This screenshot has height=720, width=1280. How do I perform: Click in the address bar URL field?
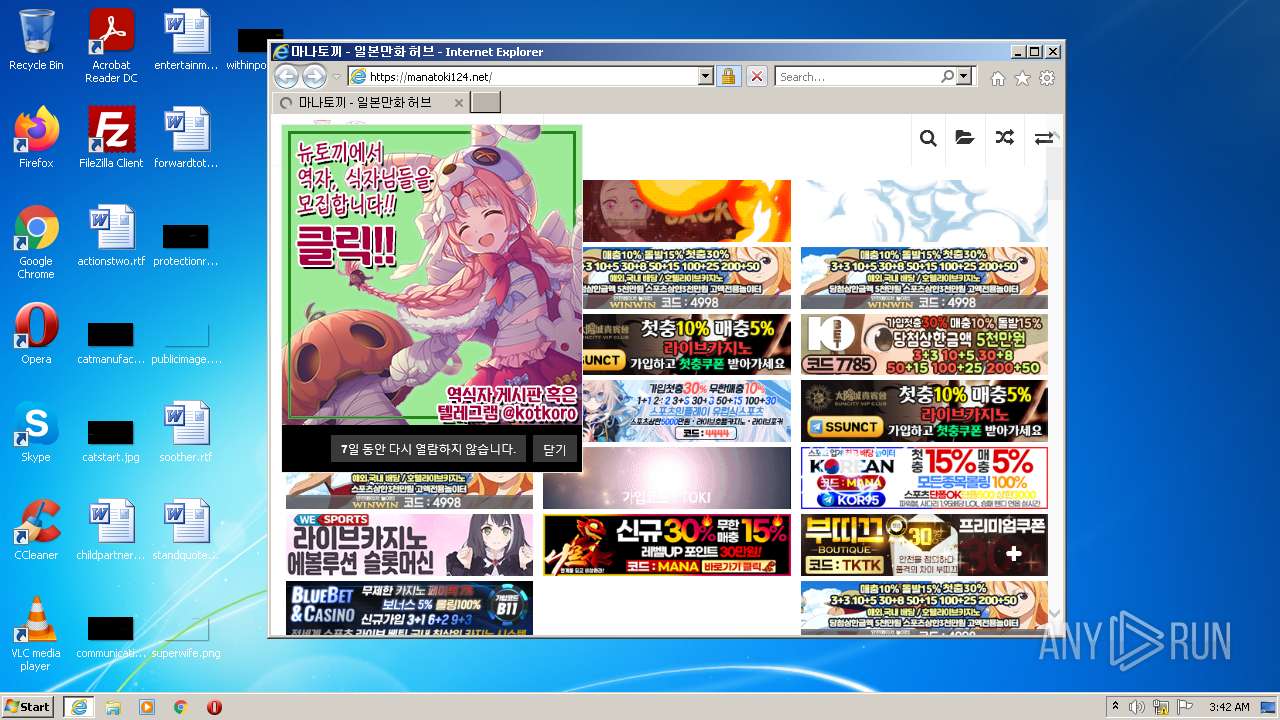tap(530, 76)
